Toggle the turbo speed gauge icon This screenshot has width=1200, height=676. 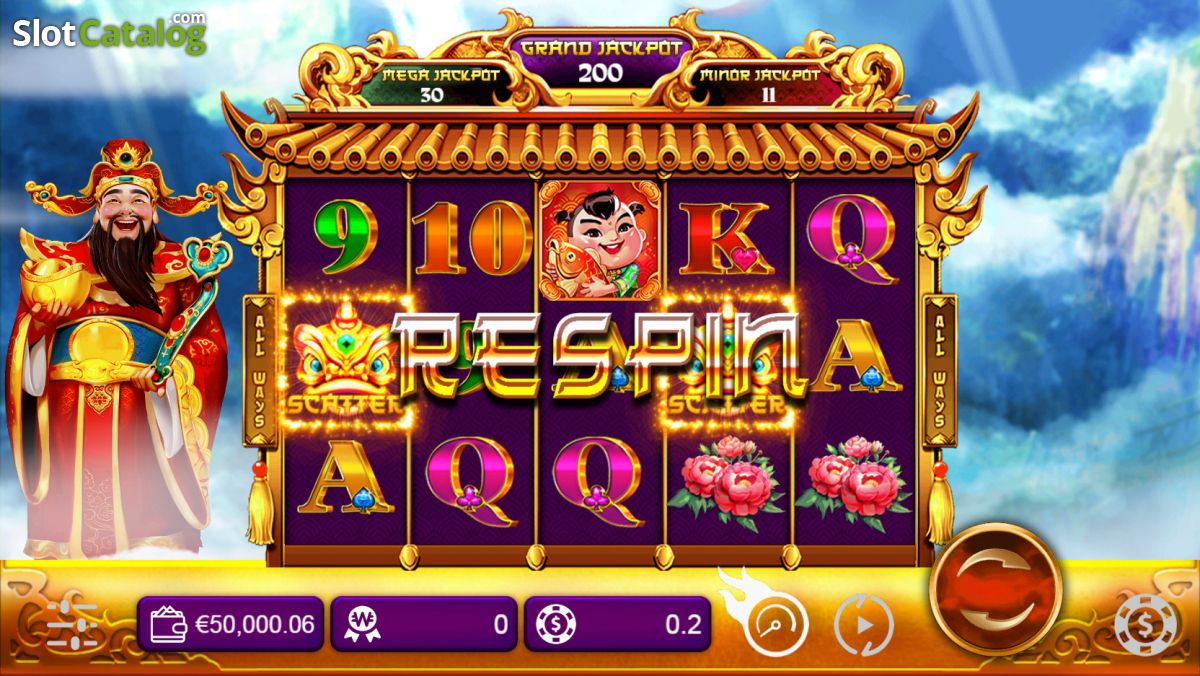coord(775,625)
